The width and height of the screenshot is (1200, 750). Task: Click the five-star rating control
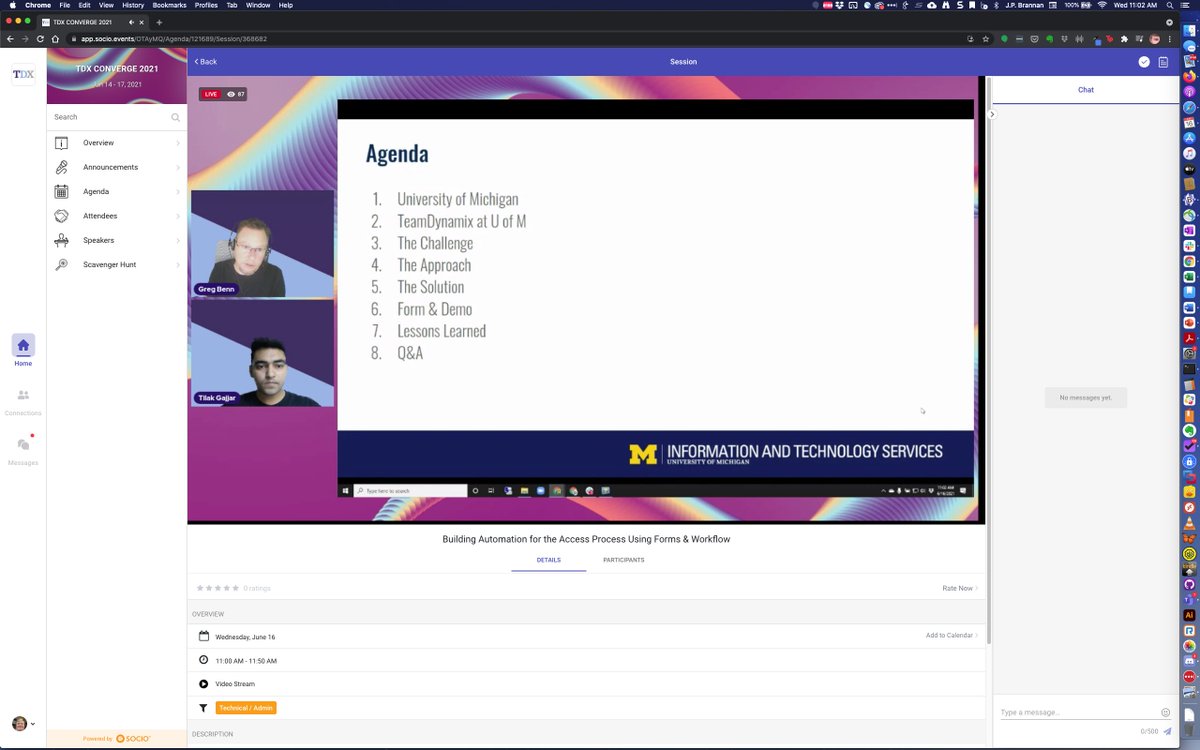tap(218, 588)
